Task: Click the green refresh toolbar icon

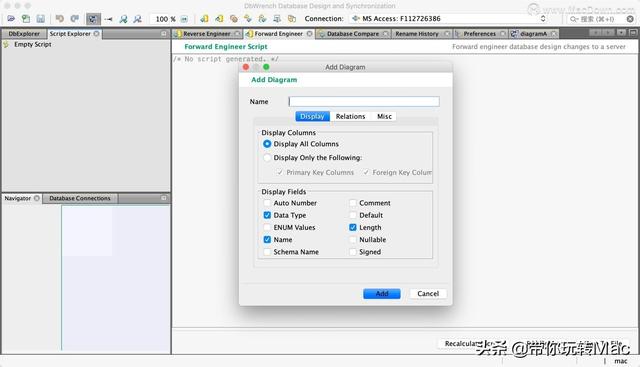Action: pos(262,19)
